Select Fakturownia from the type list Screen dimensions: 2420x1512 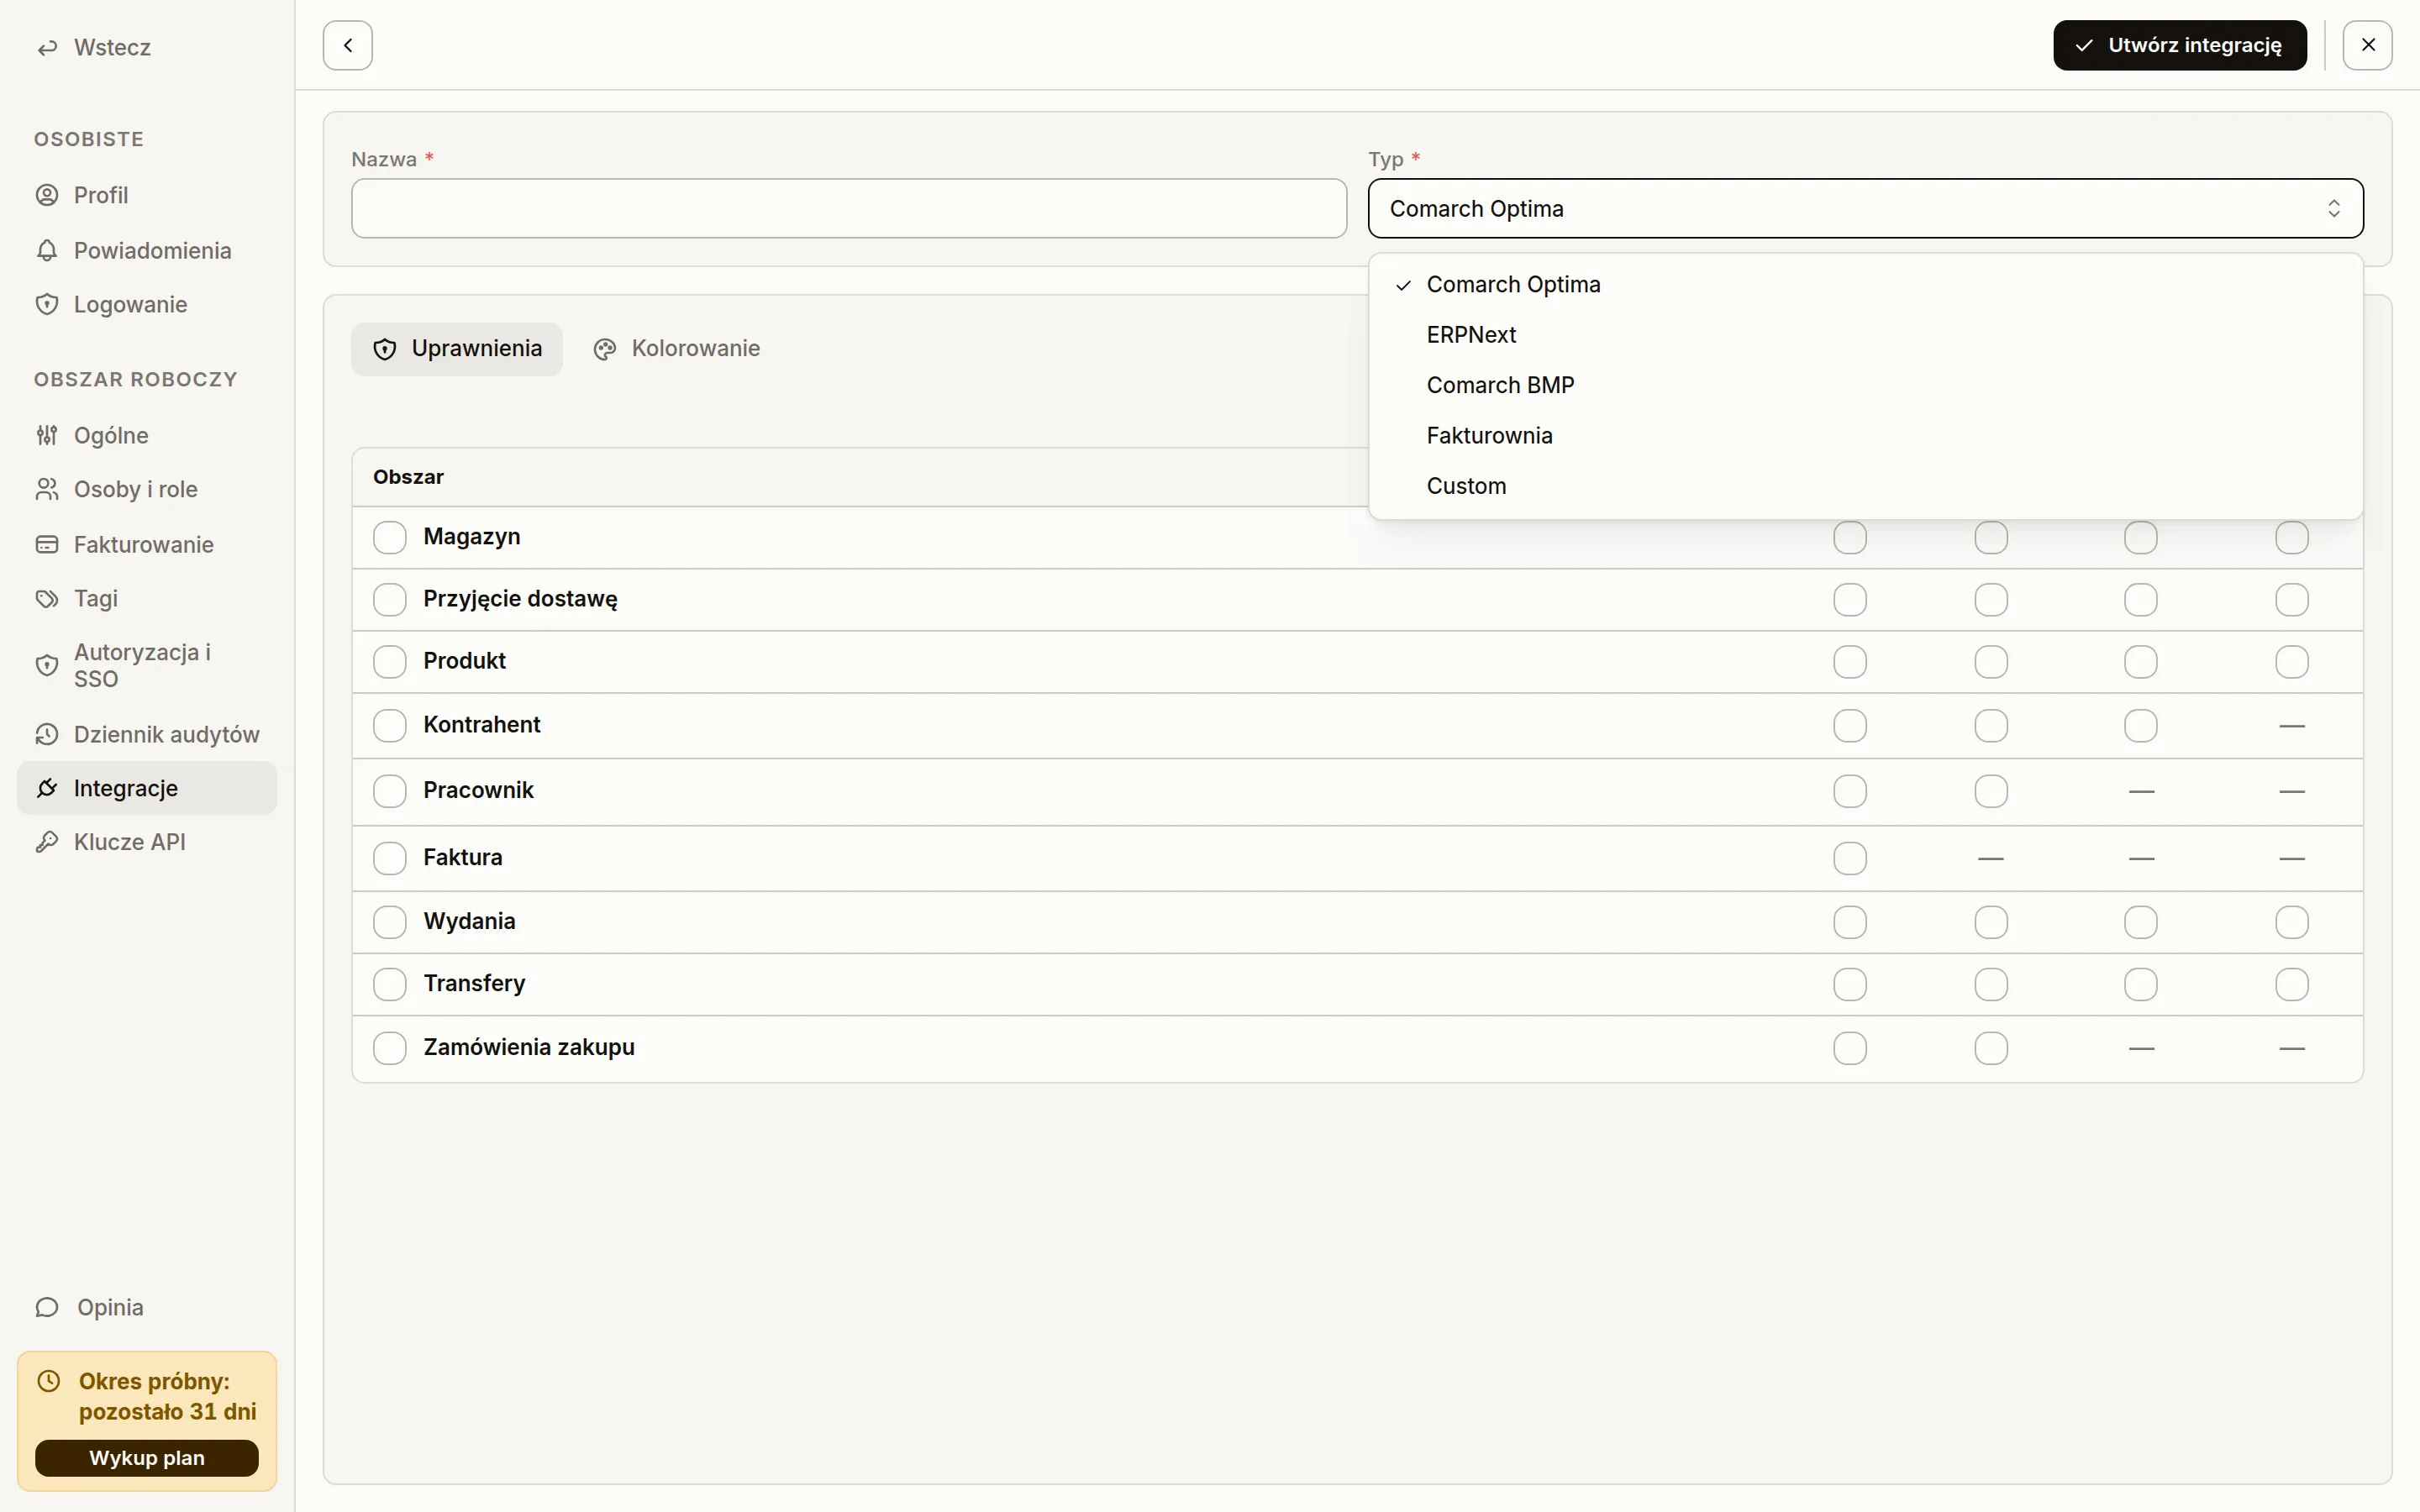(1865, 436)
